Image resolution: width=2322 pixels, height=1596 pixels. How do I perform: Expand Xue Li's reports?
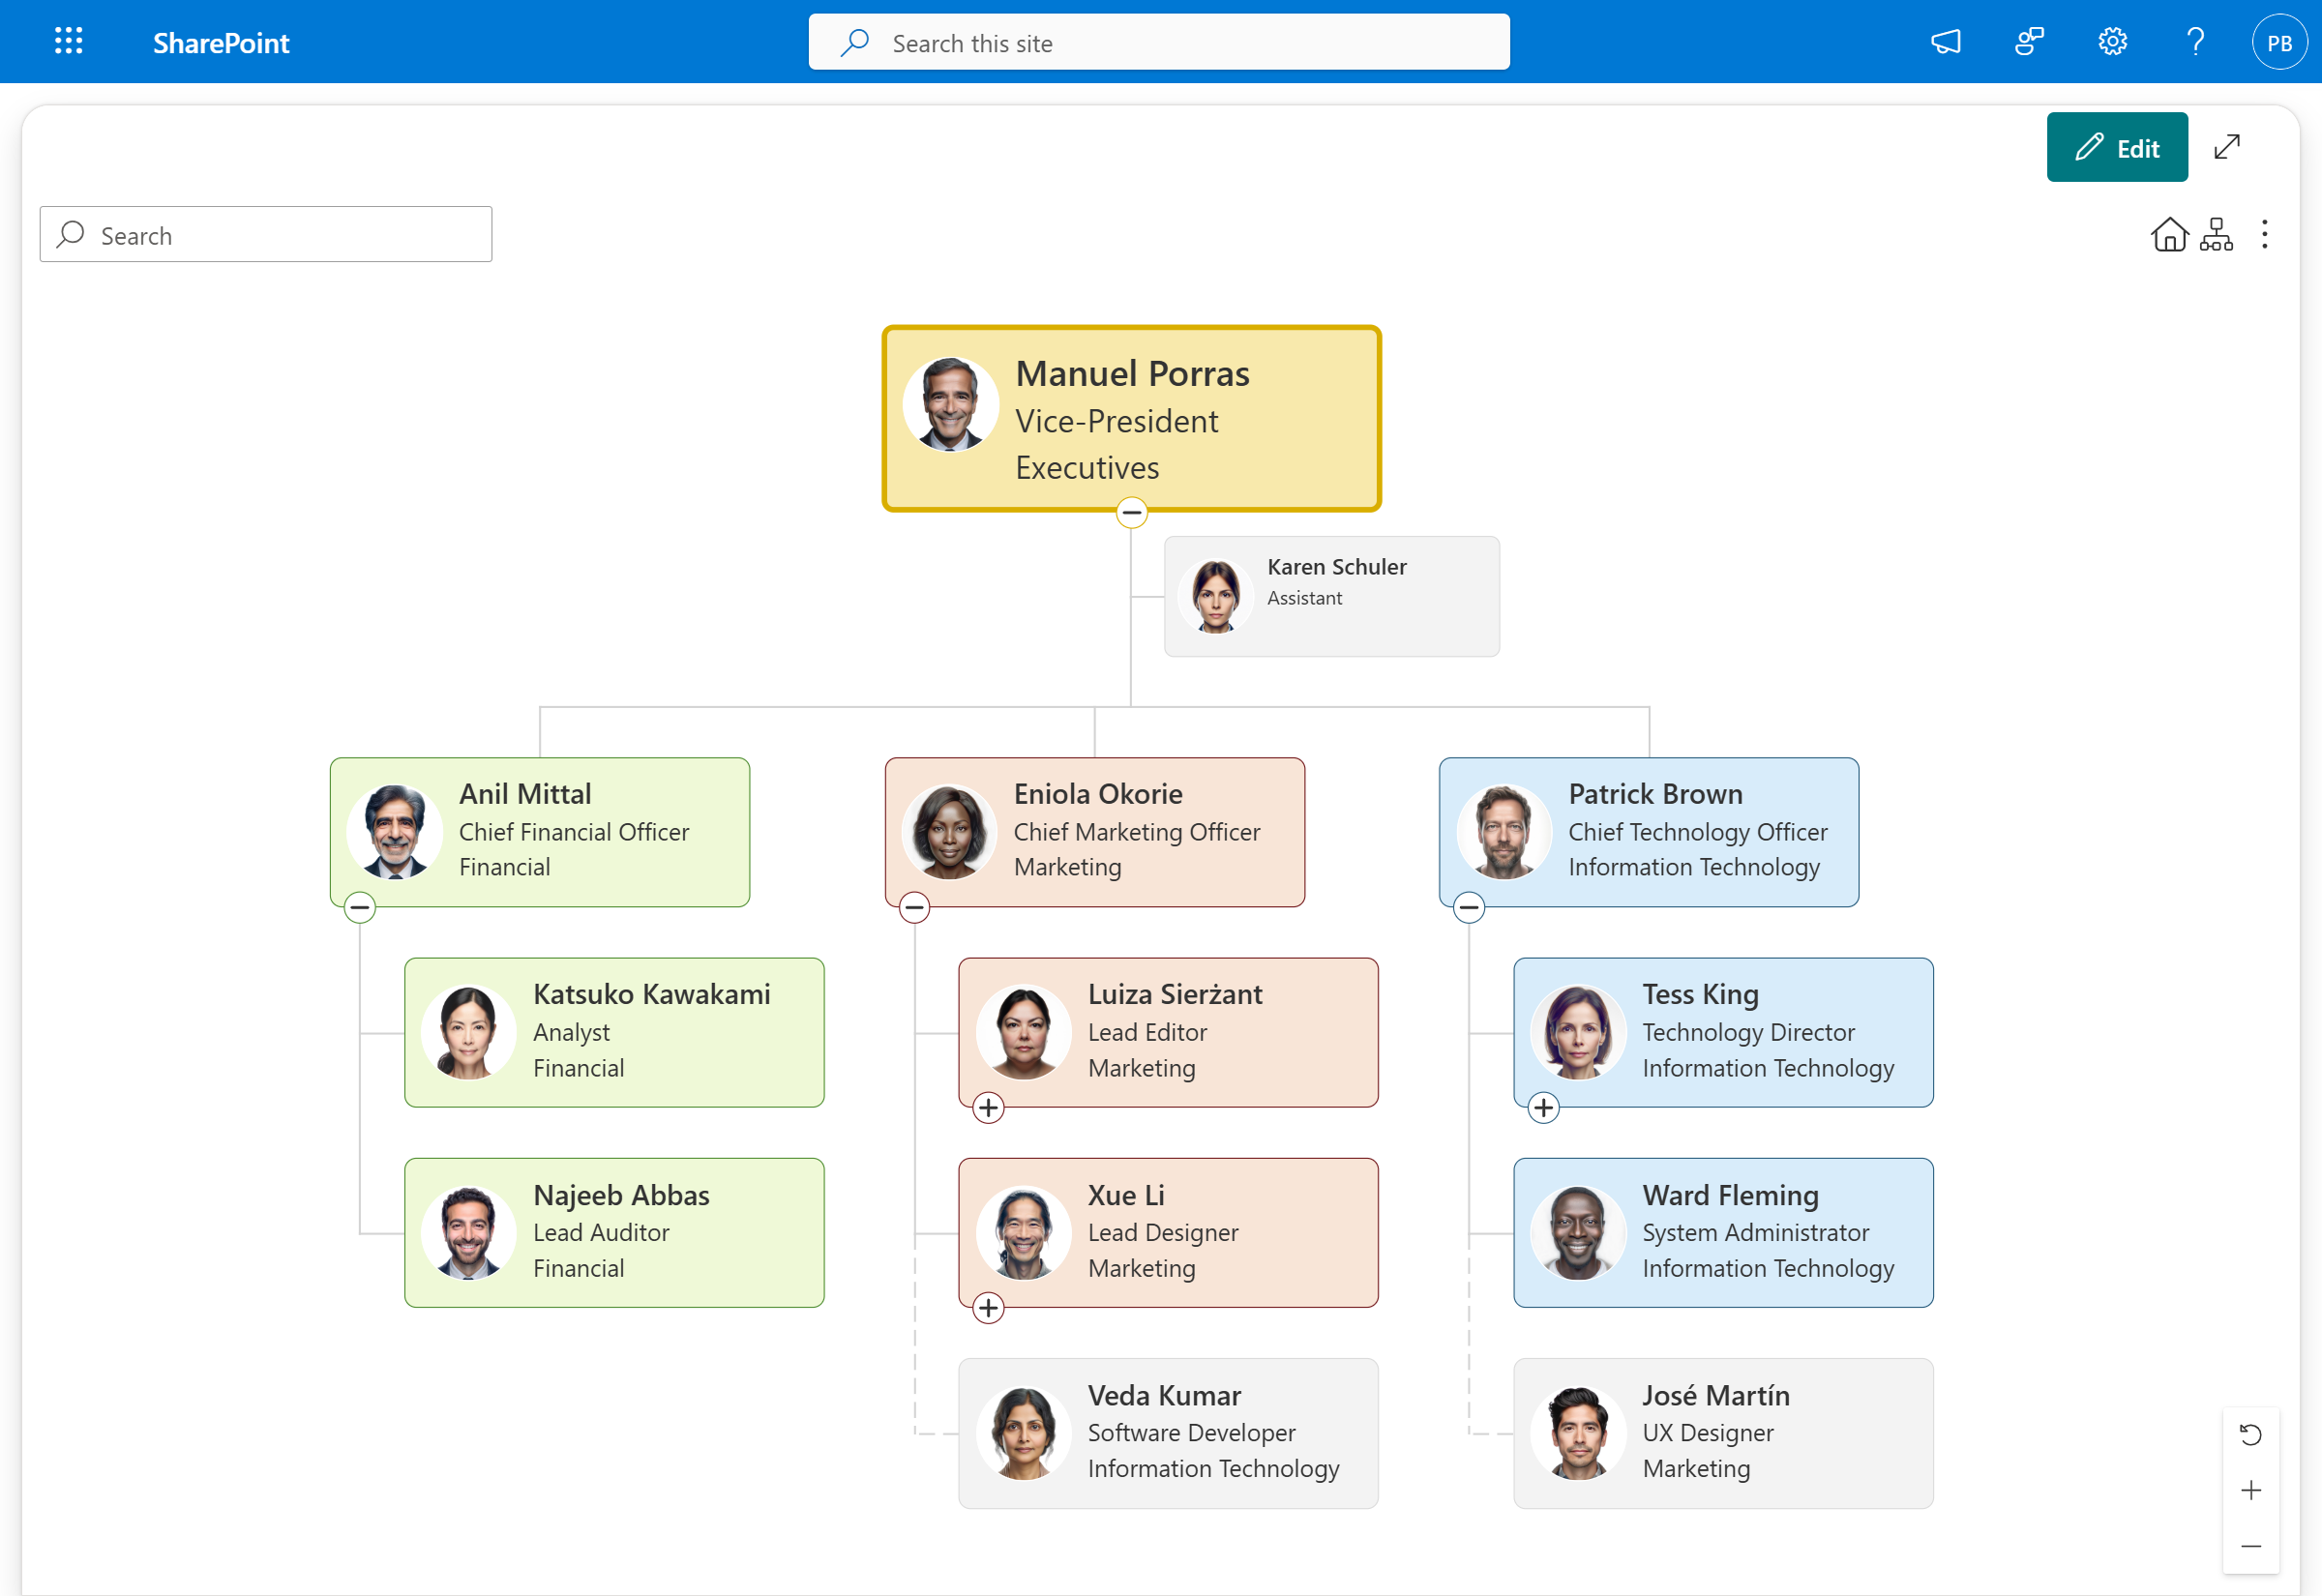989,1308
